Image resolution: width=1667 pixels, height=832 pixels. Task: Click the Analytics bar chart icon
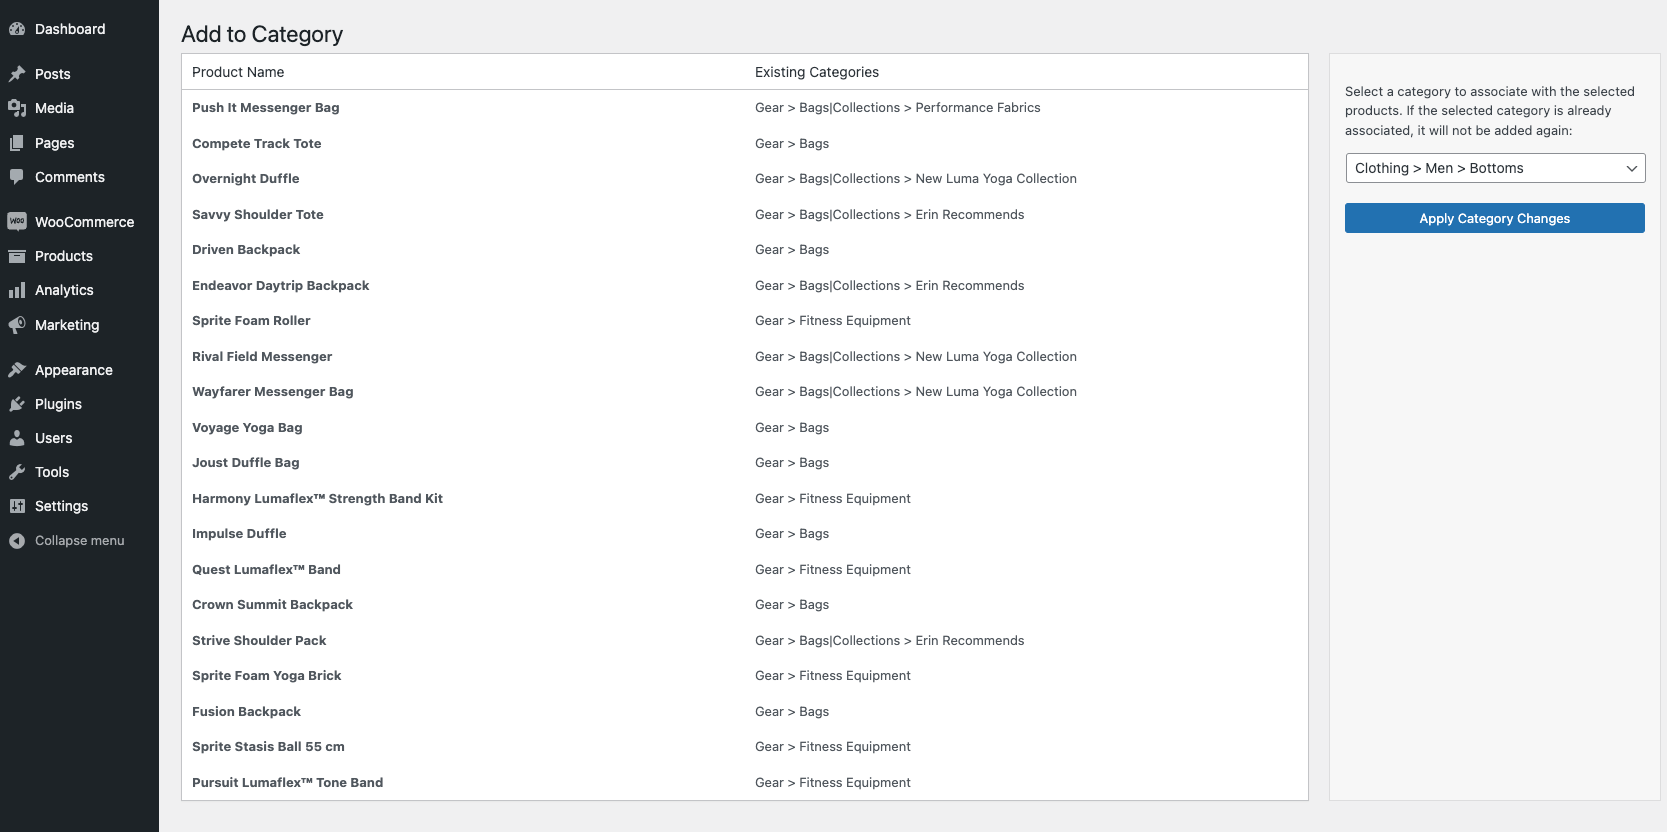coord(17,290)
